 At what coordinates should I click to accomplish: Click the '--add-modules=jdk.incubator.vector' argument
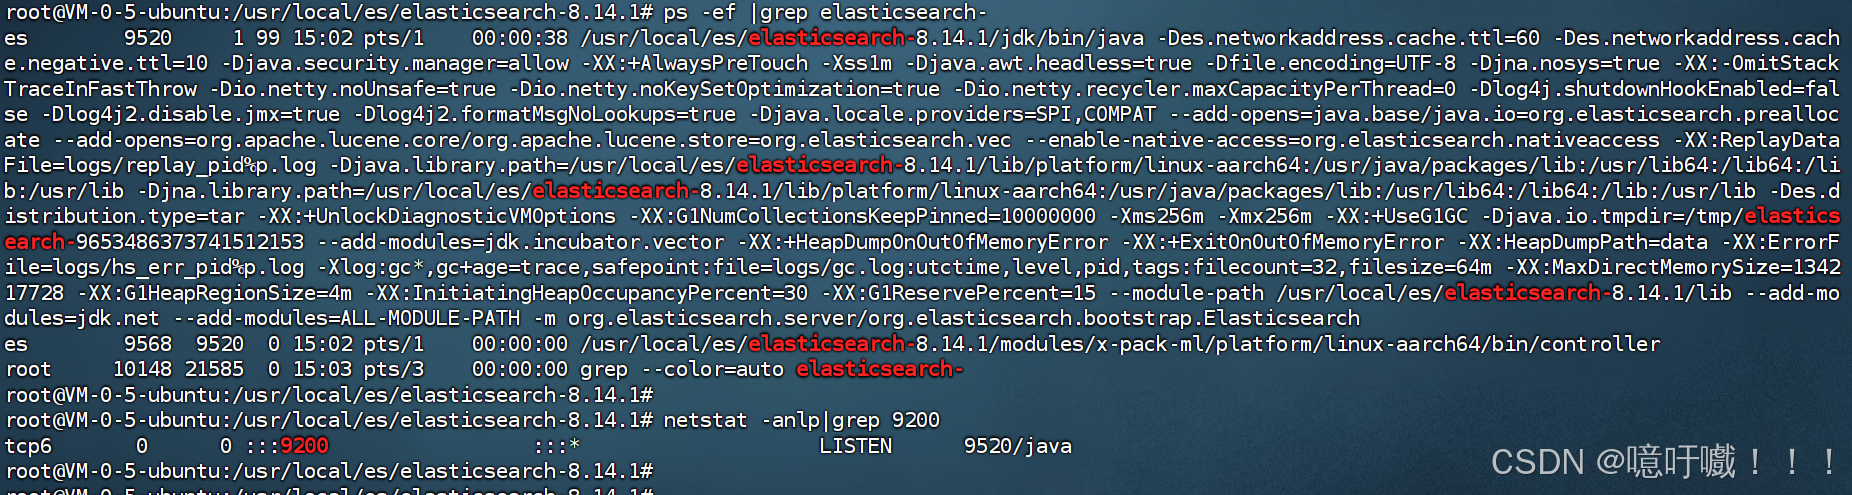tap(520, 242)
